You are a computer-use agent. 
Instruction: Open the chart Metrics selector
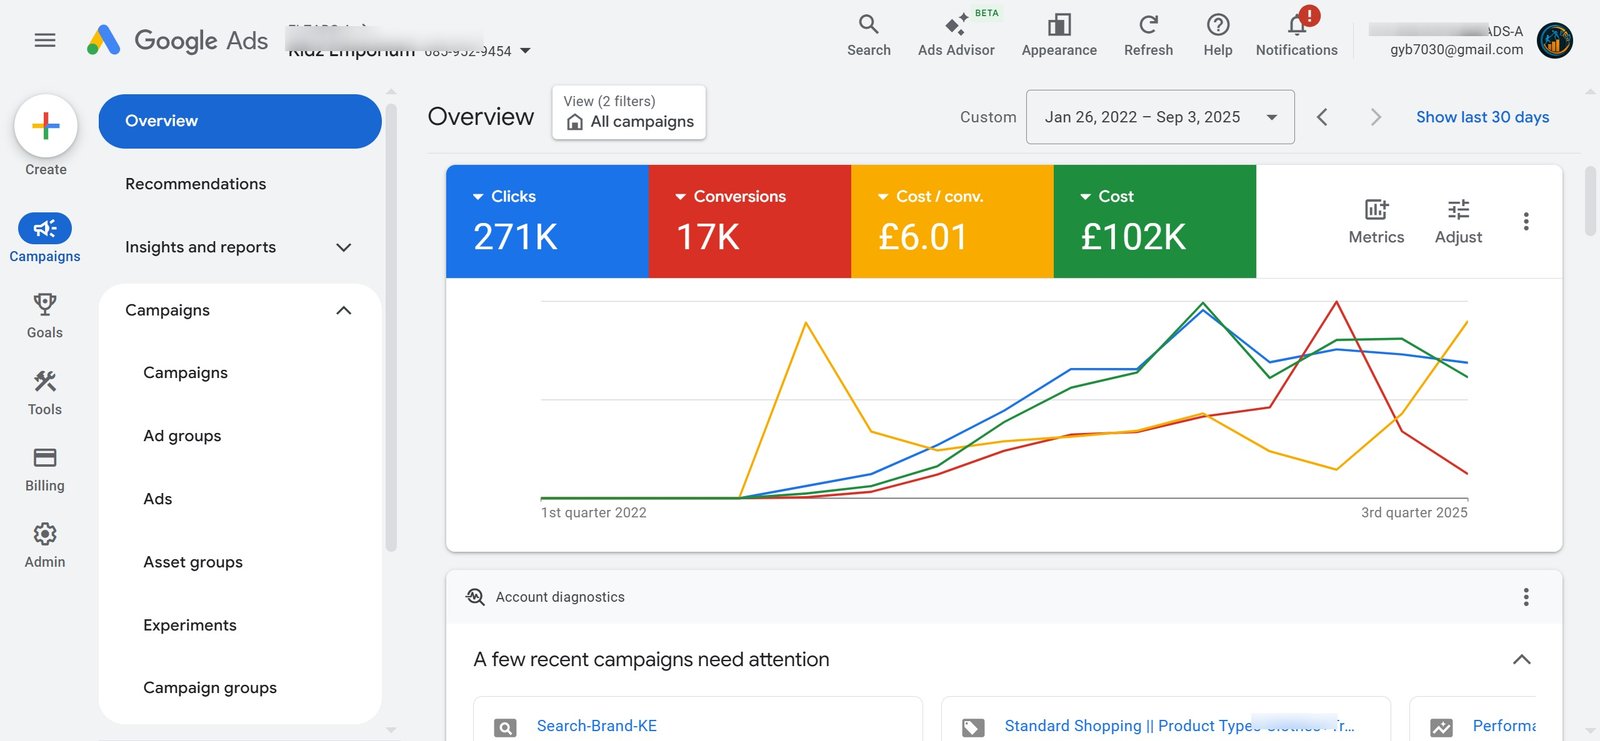click(x=1376, y=221)
